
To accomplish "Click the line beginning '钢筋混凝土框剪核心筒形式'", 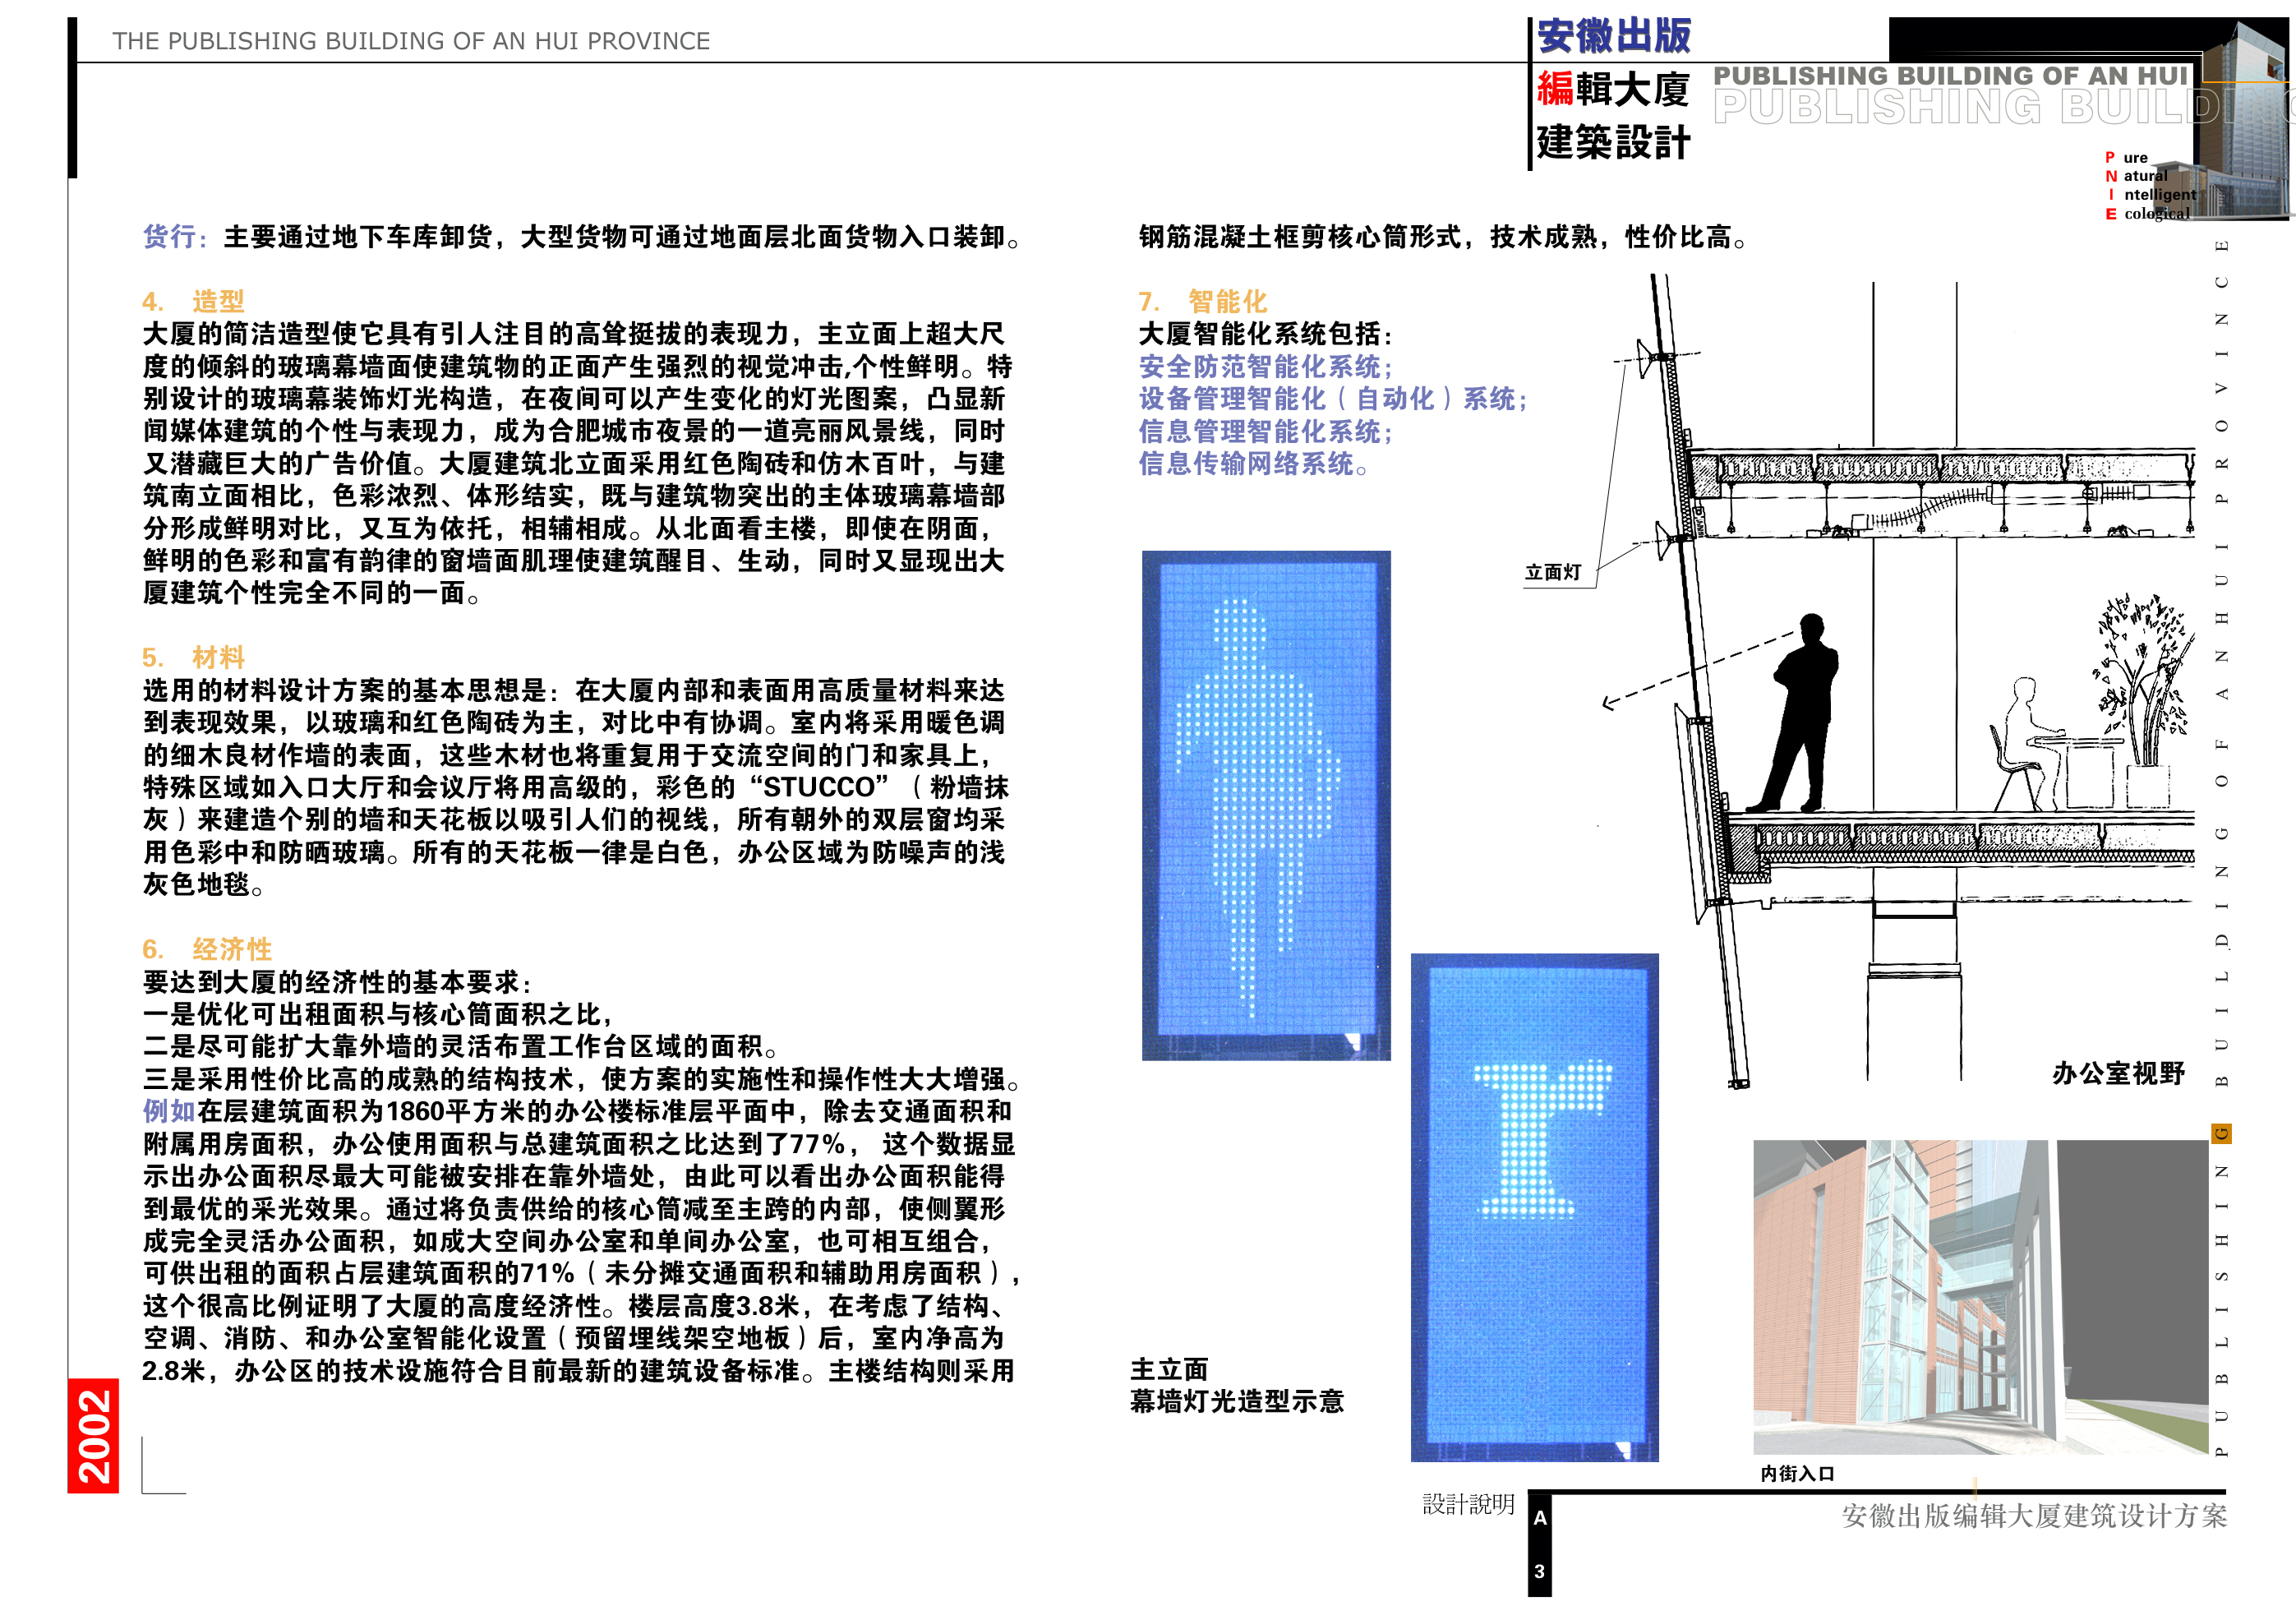I will (x=1443, y=237).
